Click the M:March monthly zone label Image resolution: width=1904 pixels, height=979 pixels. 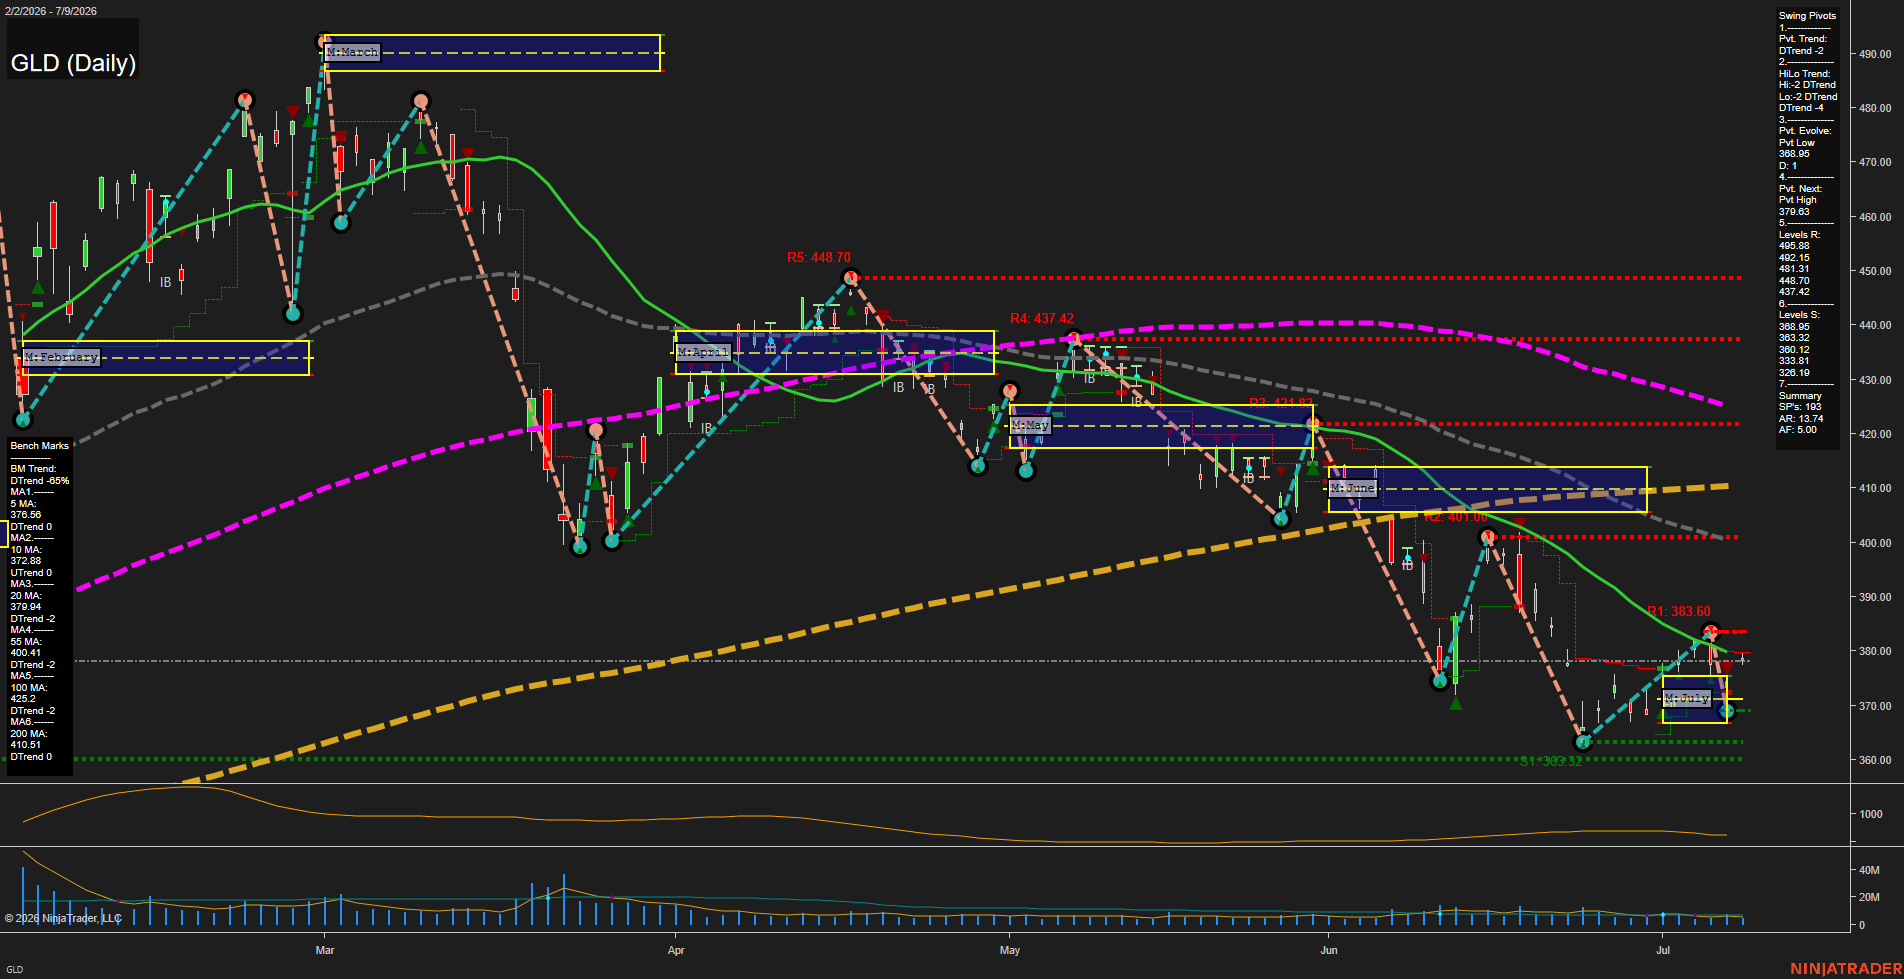click(x=352, y=52)
